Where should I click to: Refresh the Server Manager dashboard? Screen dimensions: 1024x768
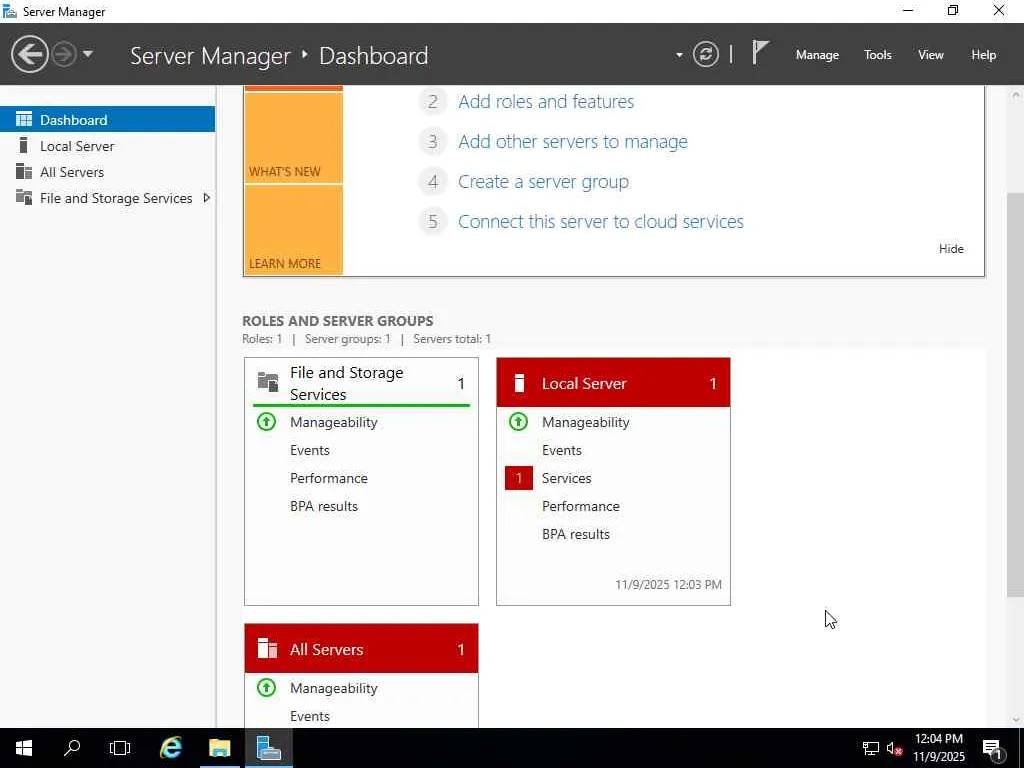pos(705,54)
